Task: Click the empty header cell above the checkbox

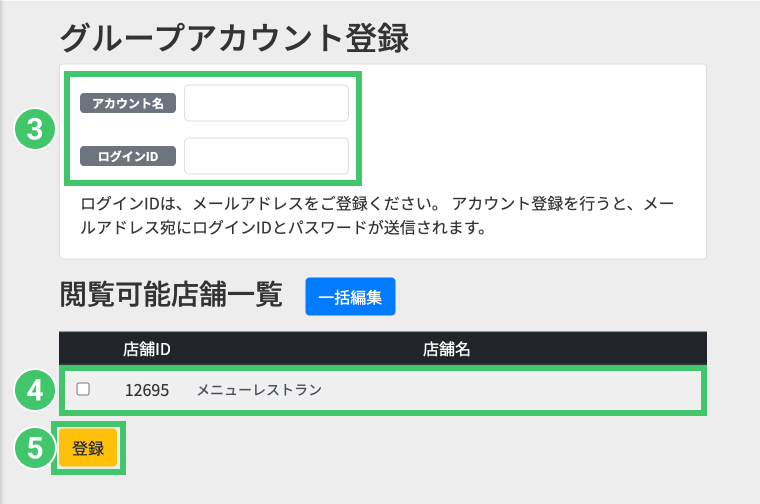Action: point(83,349)
